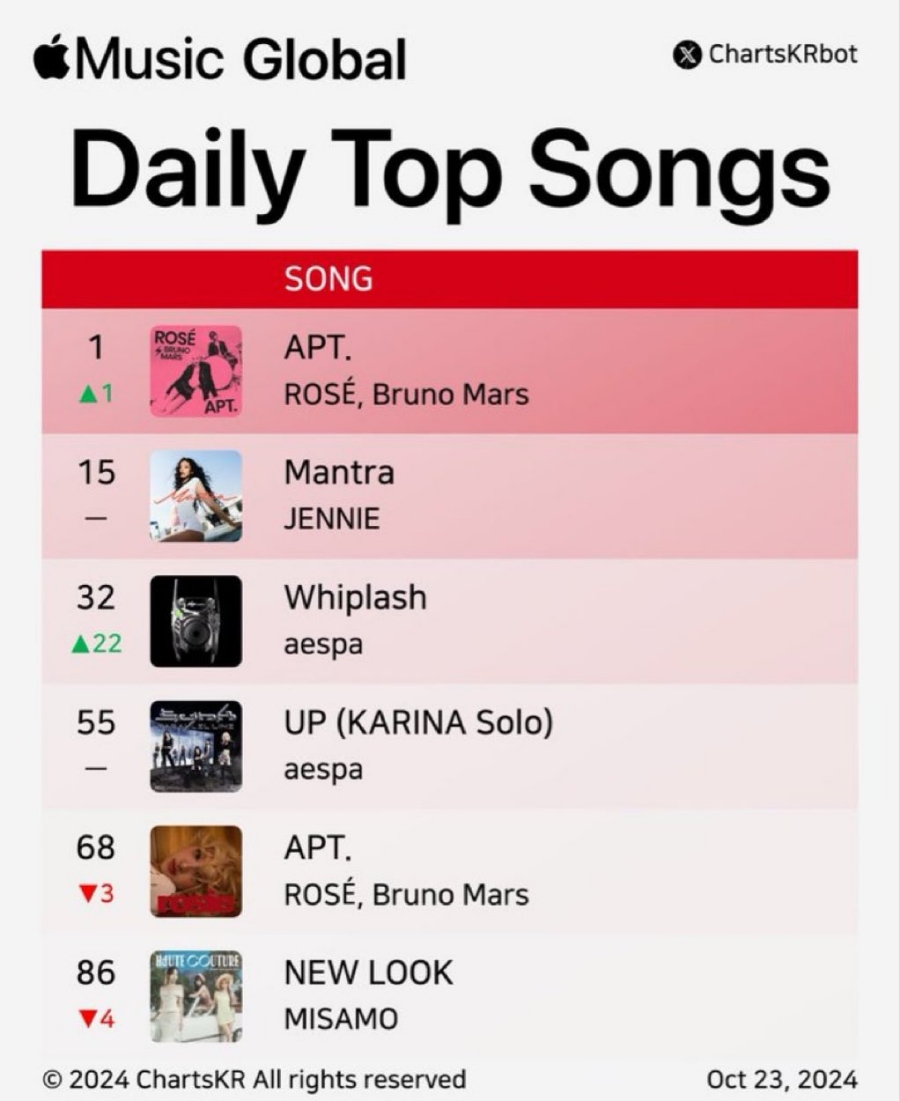Click the MISAMO artist name

coord(340,1019)
